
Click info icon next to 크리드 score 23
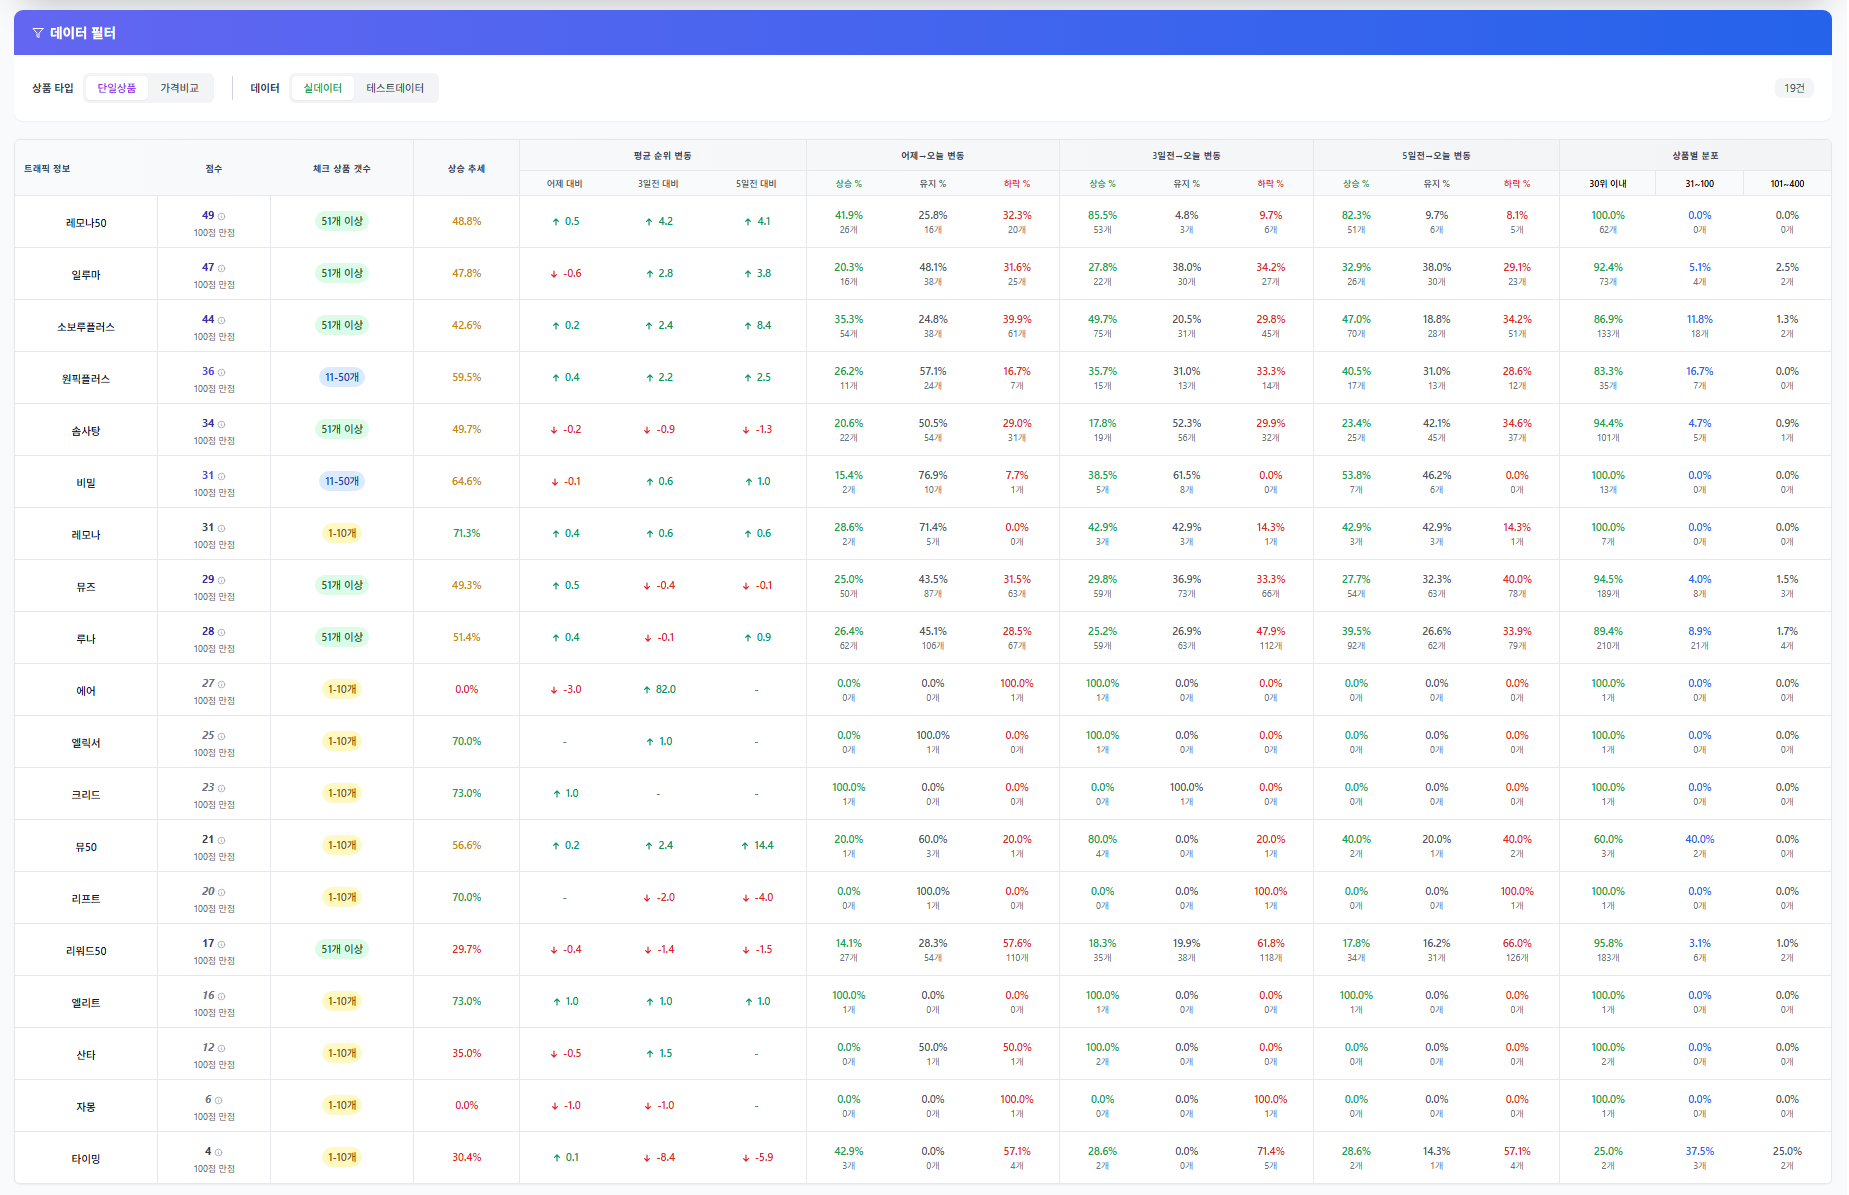(222, 788)
